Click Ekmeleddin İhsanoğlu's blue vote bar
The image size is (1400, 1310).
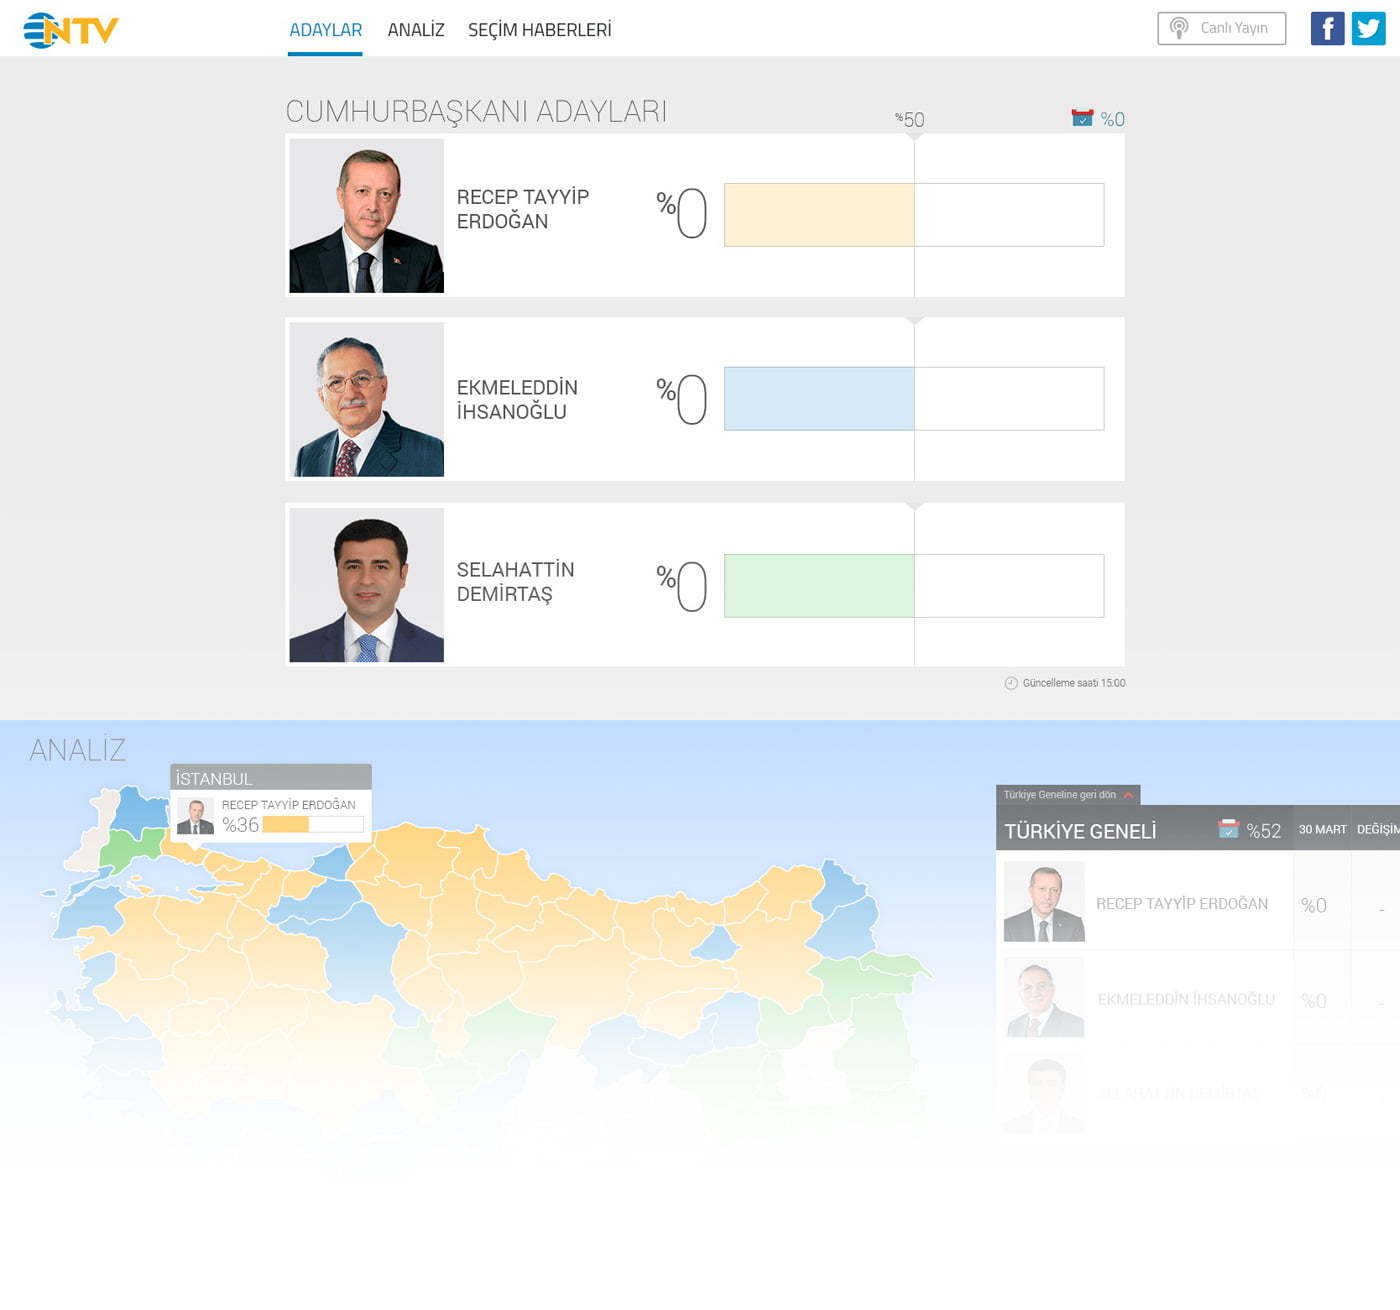819,399
